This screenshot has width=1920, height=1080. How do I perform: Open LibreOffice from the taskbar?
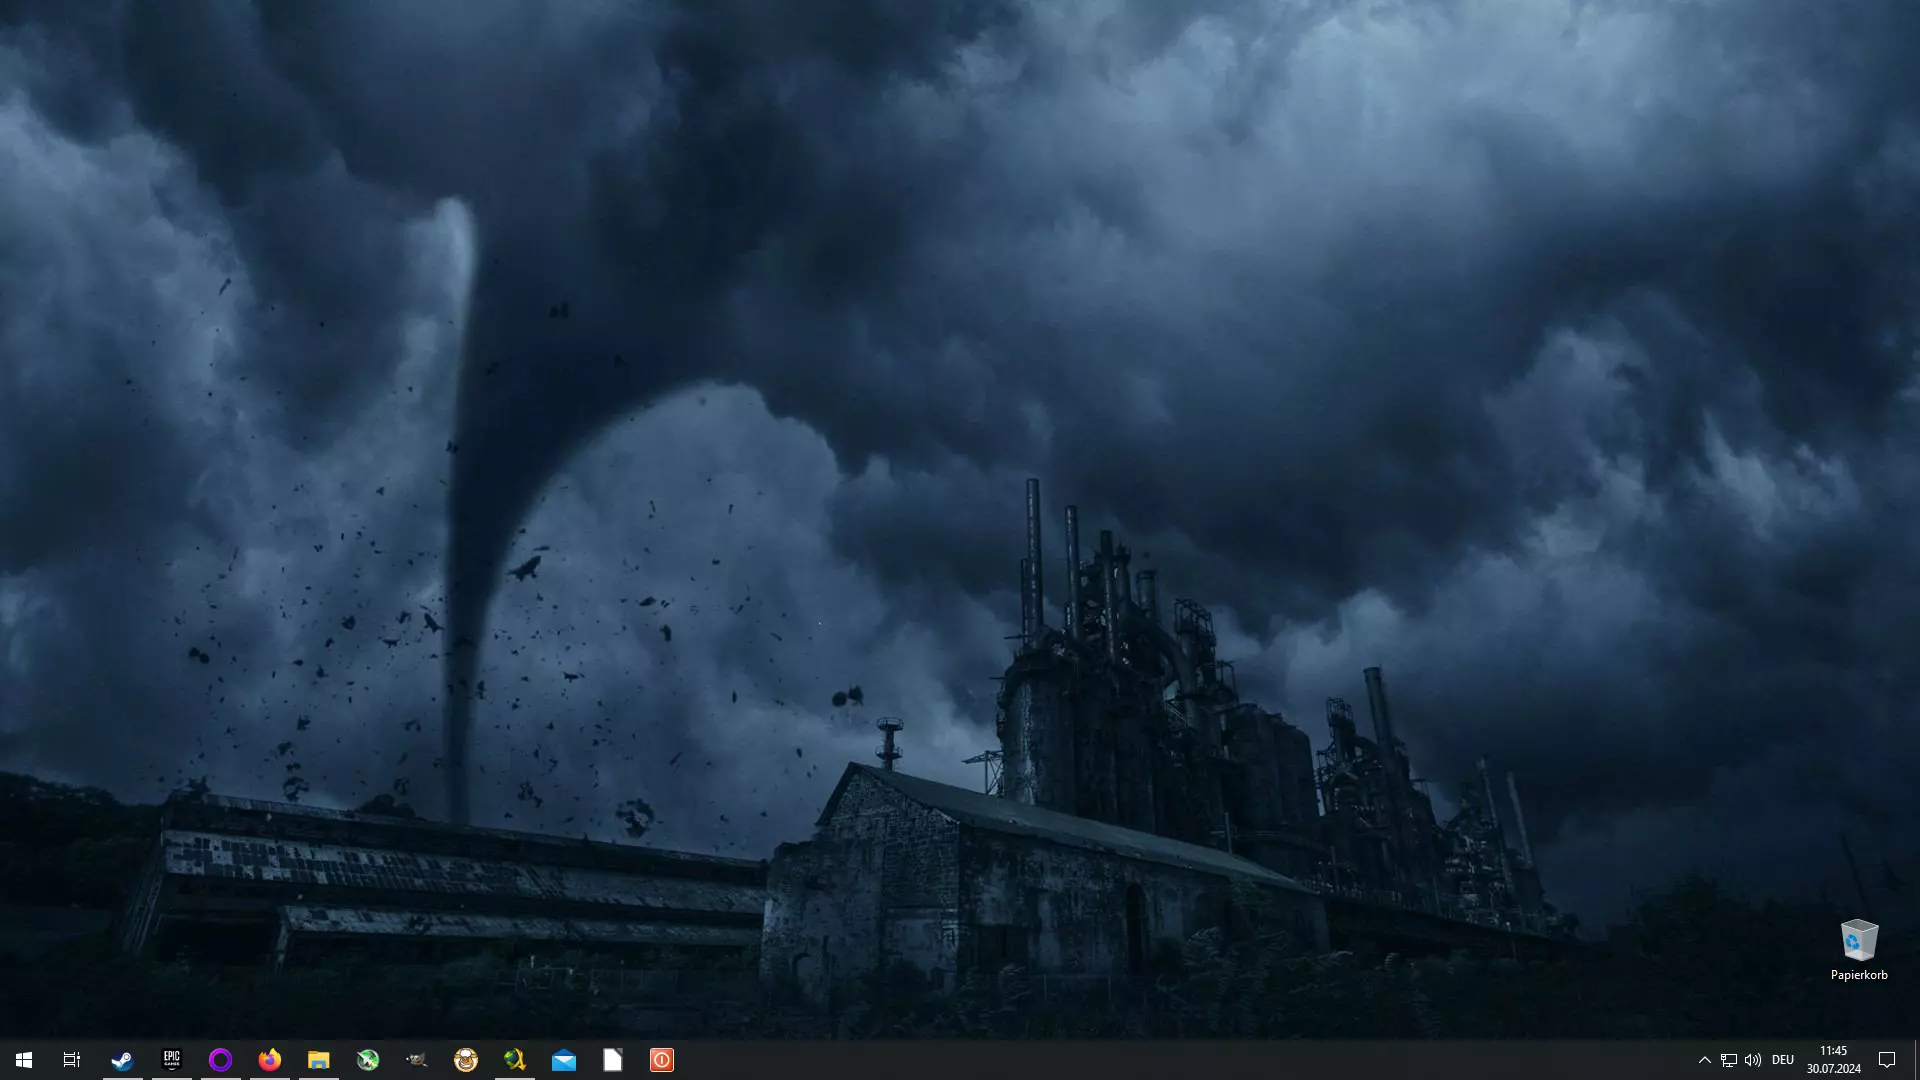(613, 1060)
